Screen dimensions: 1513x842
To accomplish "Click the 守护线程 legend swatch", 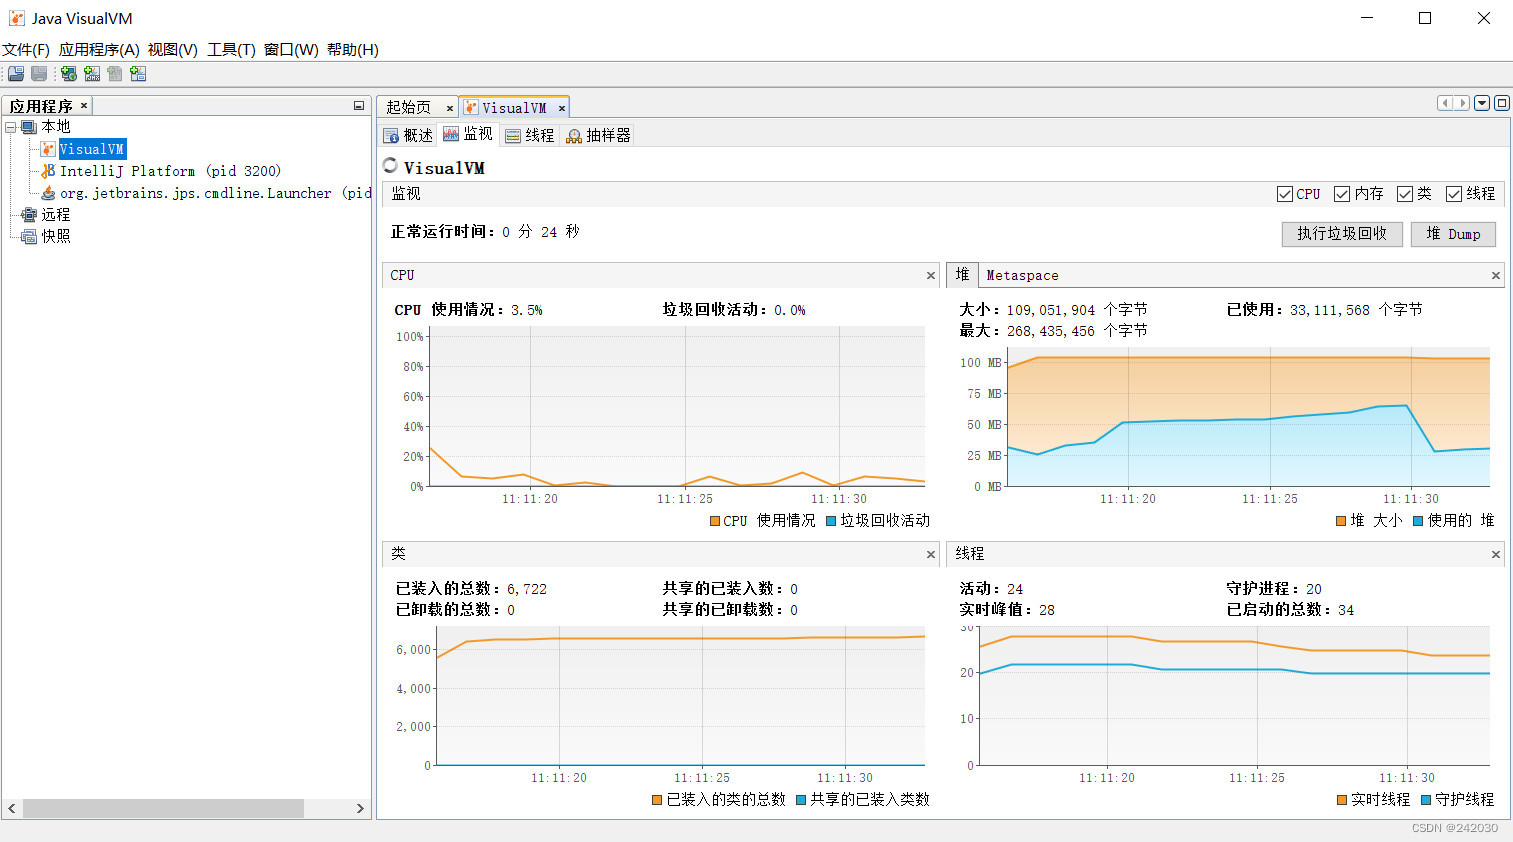I will click(1426, 800).
